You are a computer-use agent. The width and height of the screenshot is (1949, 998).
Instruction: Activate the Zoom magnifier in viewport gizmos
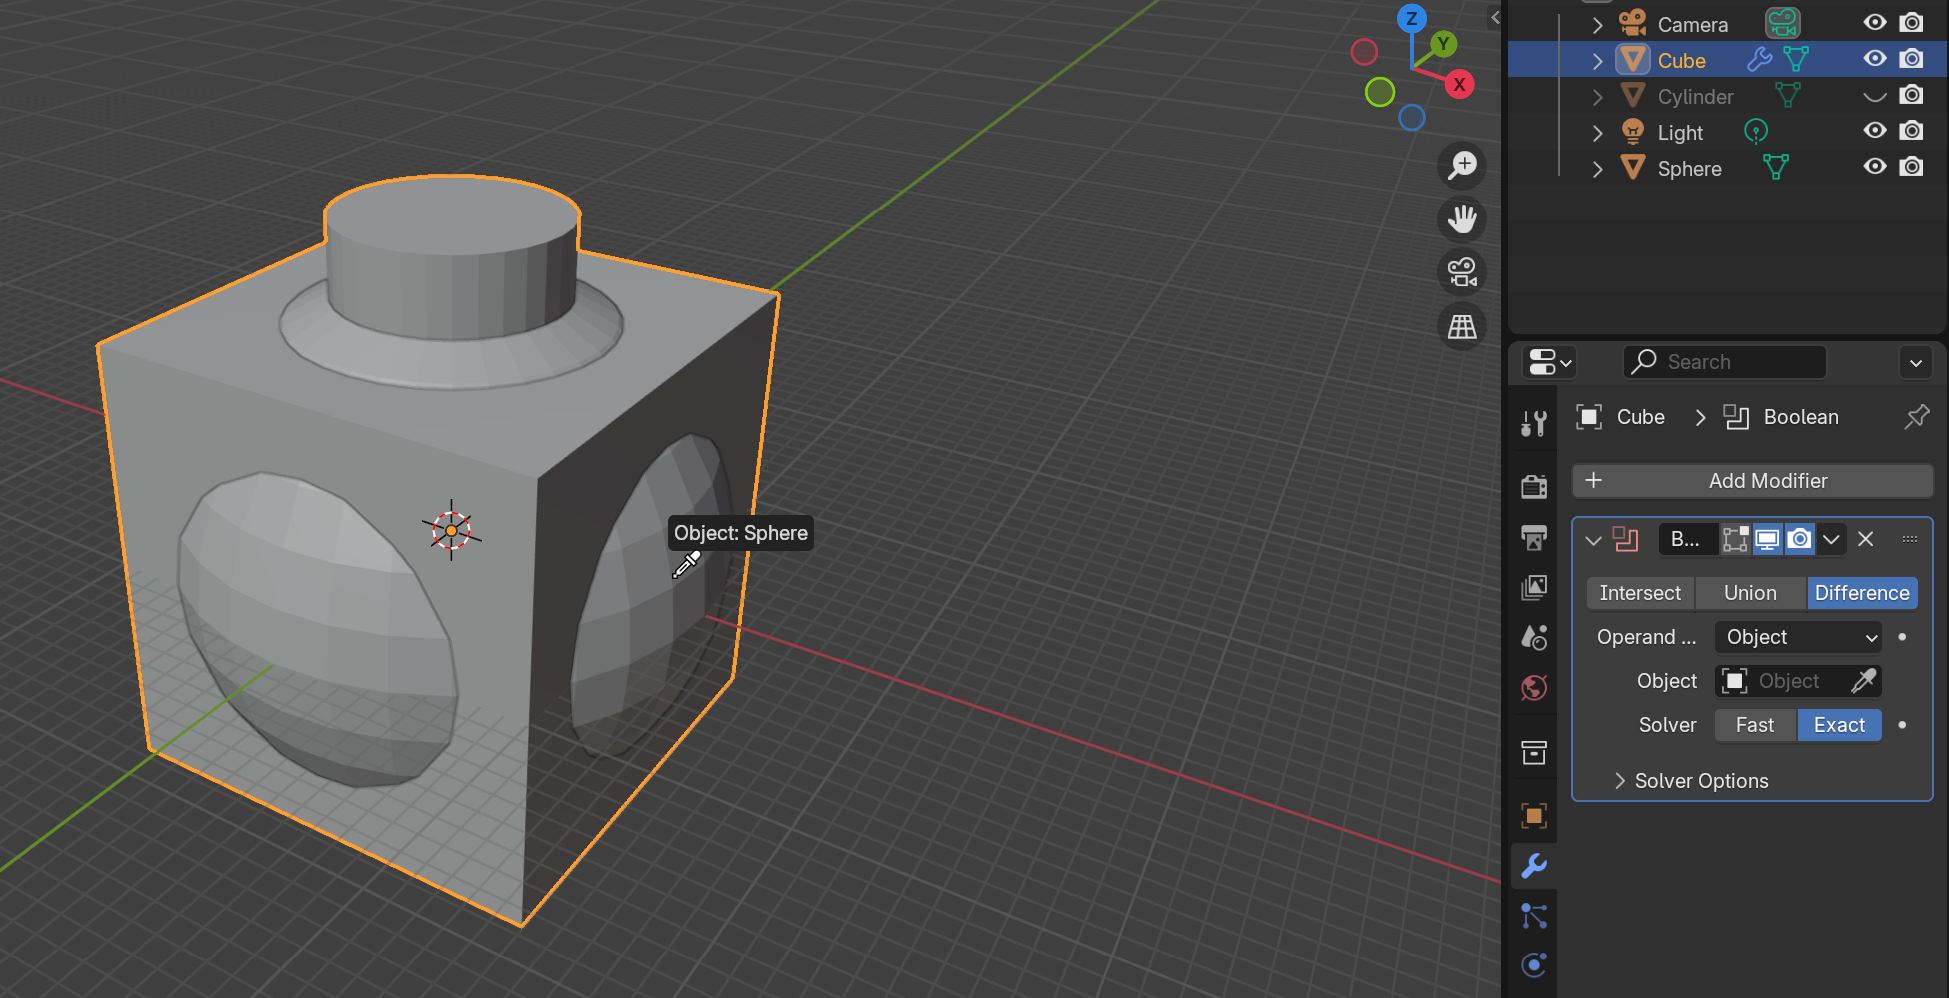pos(1461,166)
